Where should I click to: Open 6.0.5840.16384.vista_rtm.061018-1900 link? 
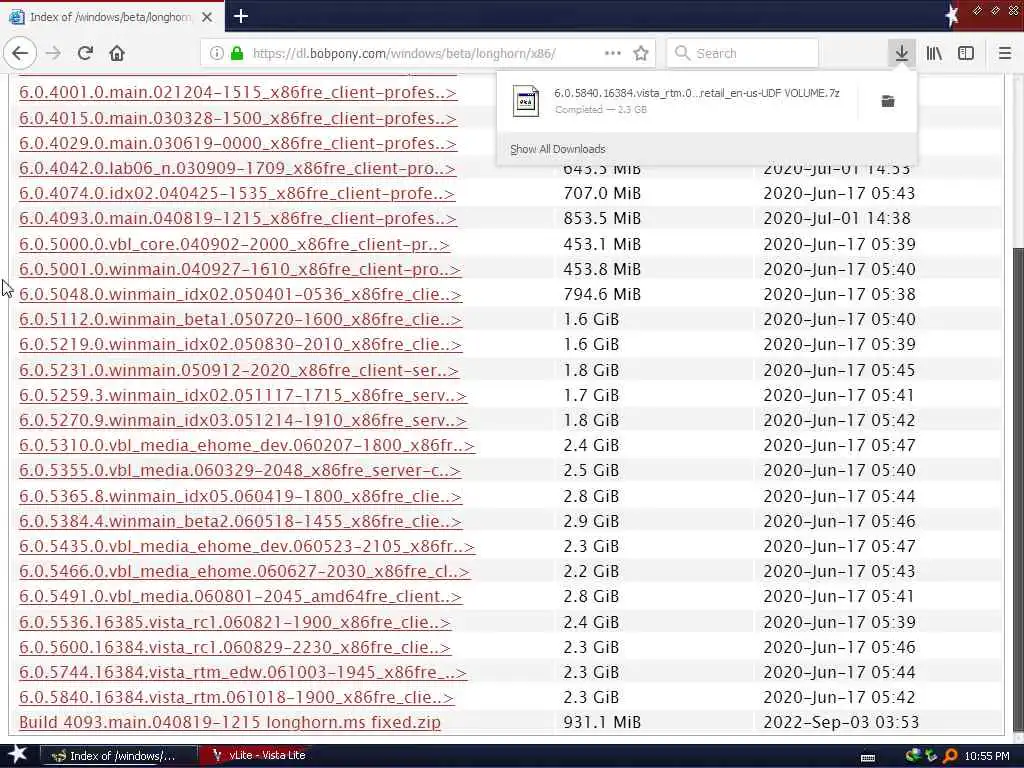236,697
